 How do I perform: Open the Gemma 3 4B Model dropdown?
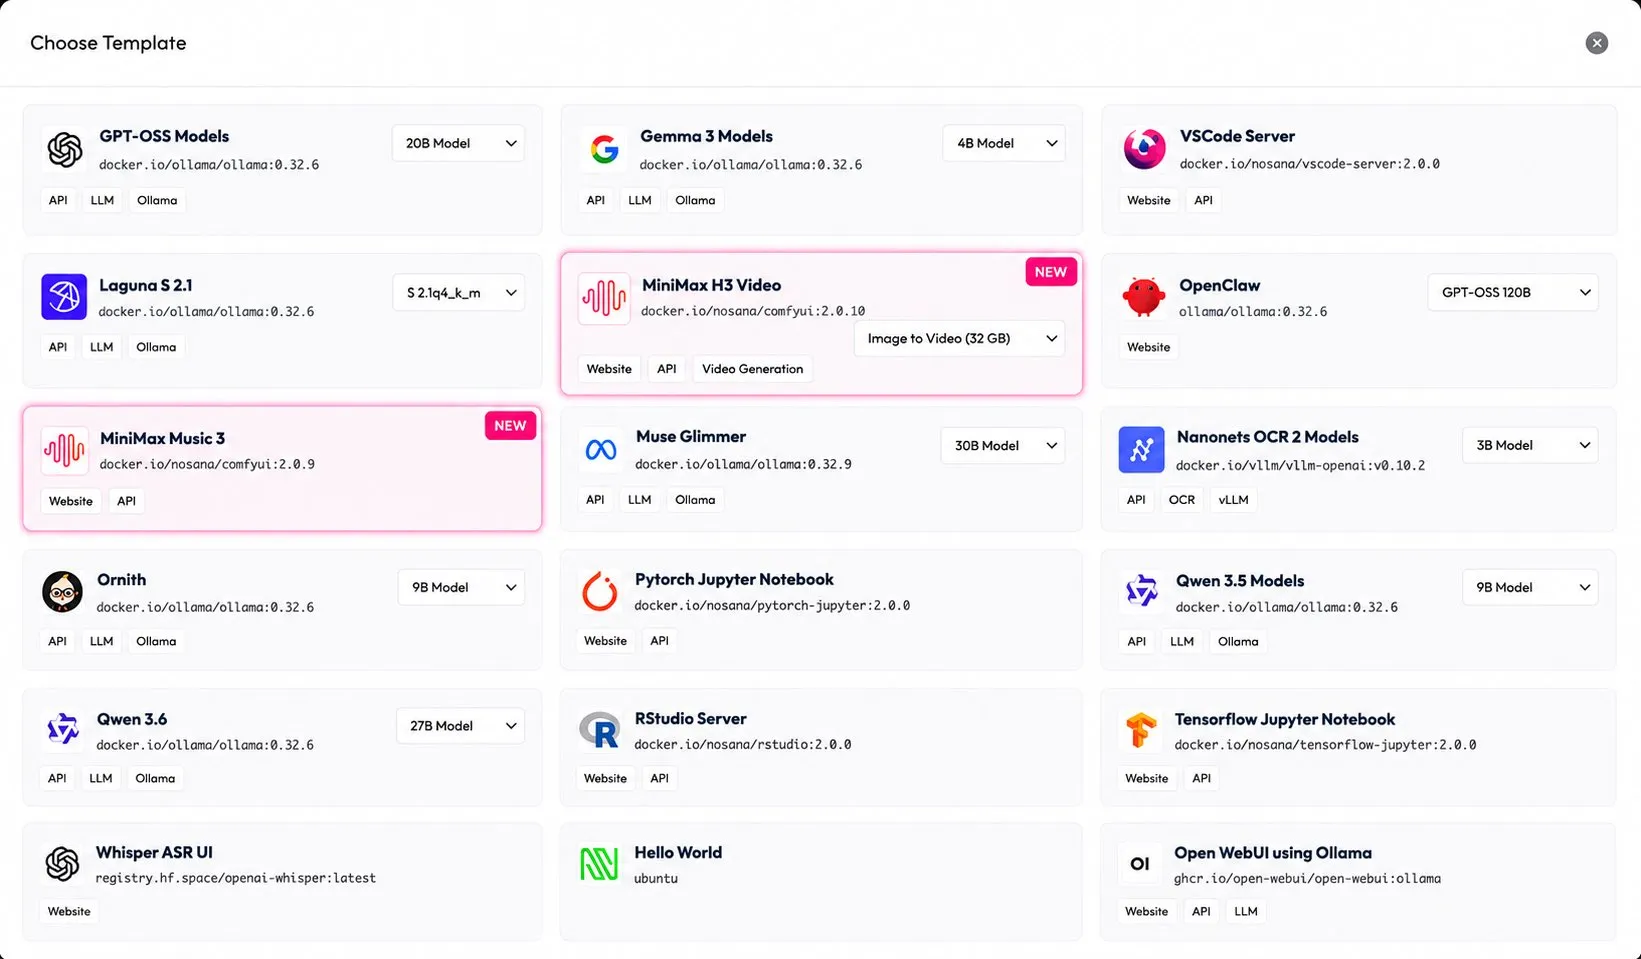[x=1004, y=143]
